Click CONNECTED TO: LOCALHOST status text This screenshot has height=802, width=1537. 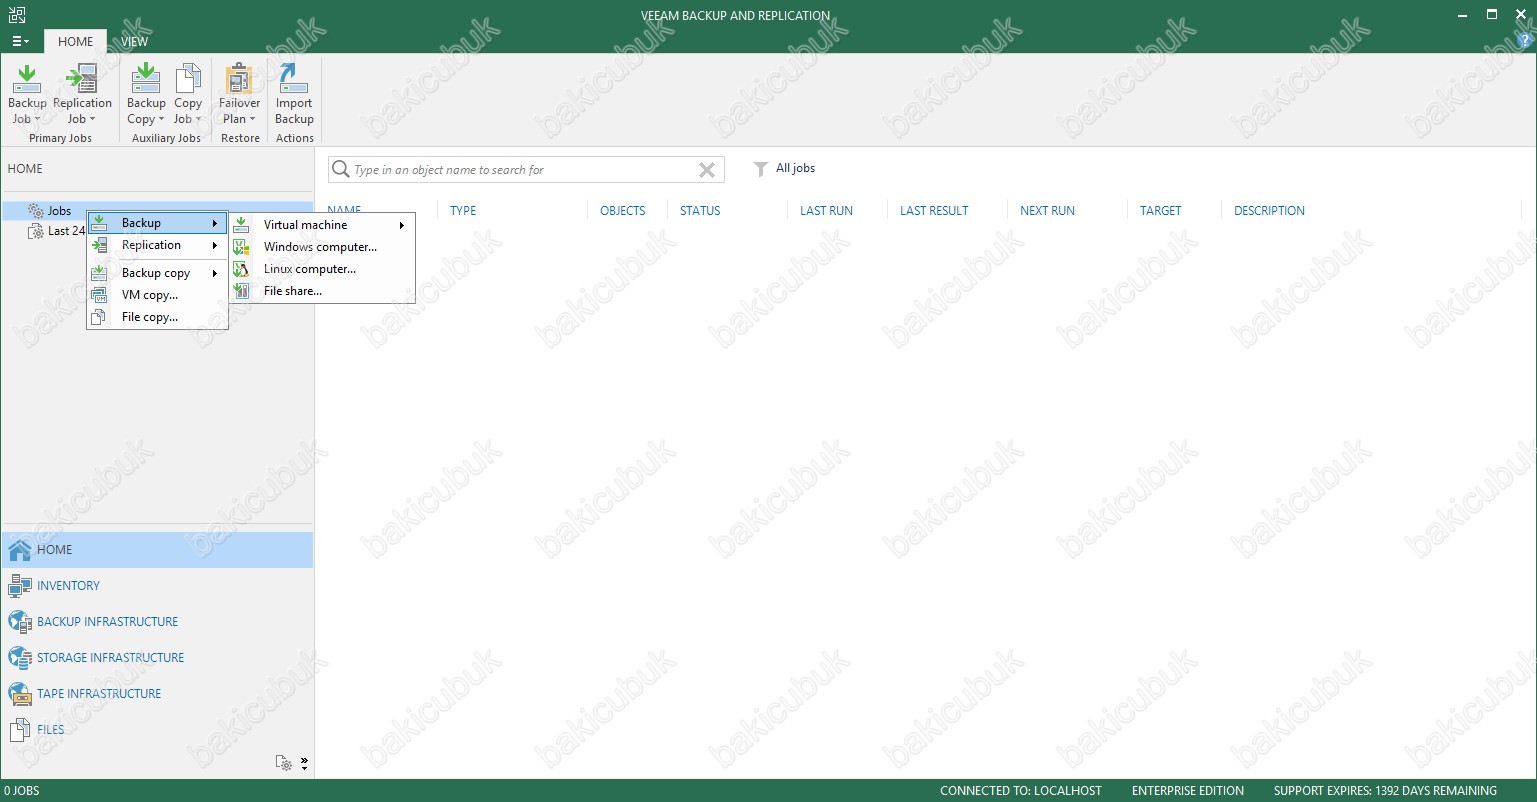click(1021, 791)
